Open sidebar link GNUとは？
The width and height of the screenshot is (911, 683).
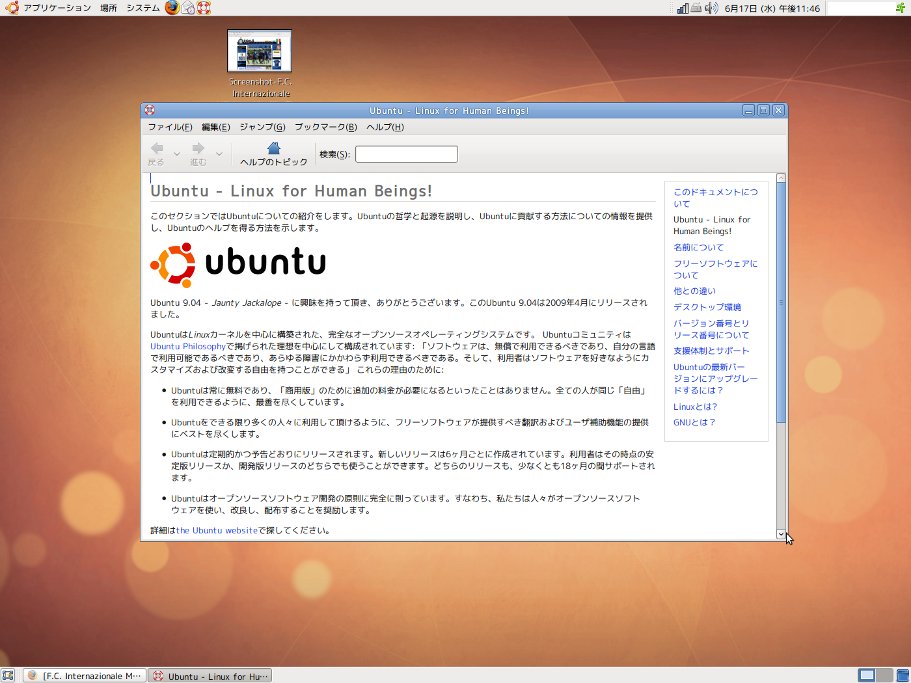[694, 422]
